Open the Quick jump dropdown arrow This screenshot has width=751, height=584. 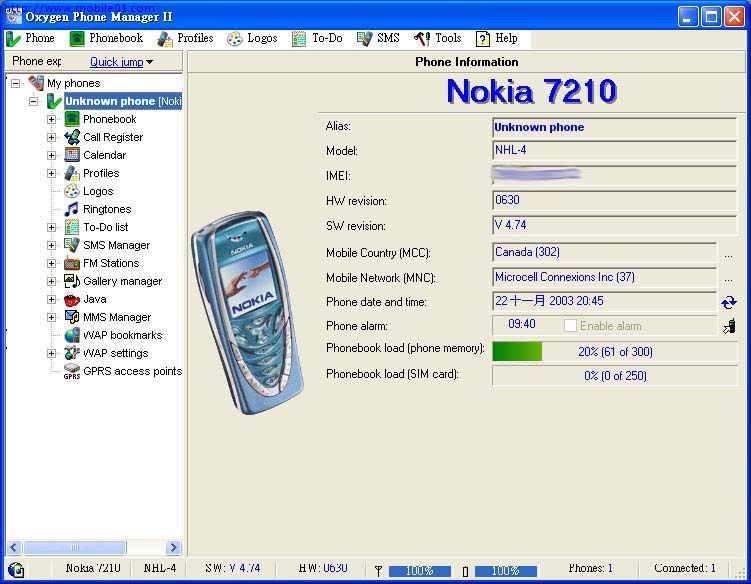(149, 62)
